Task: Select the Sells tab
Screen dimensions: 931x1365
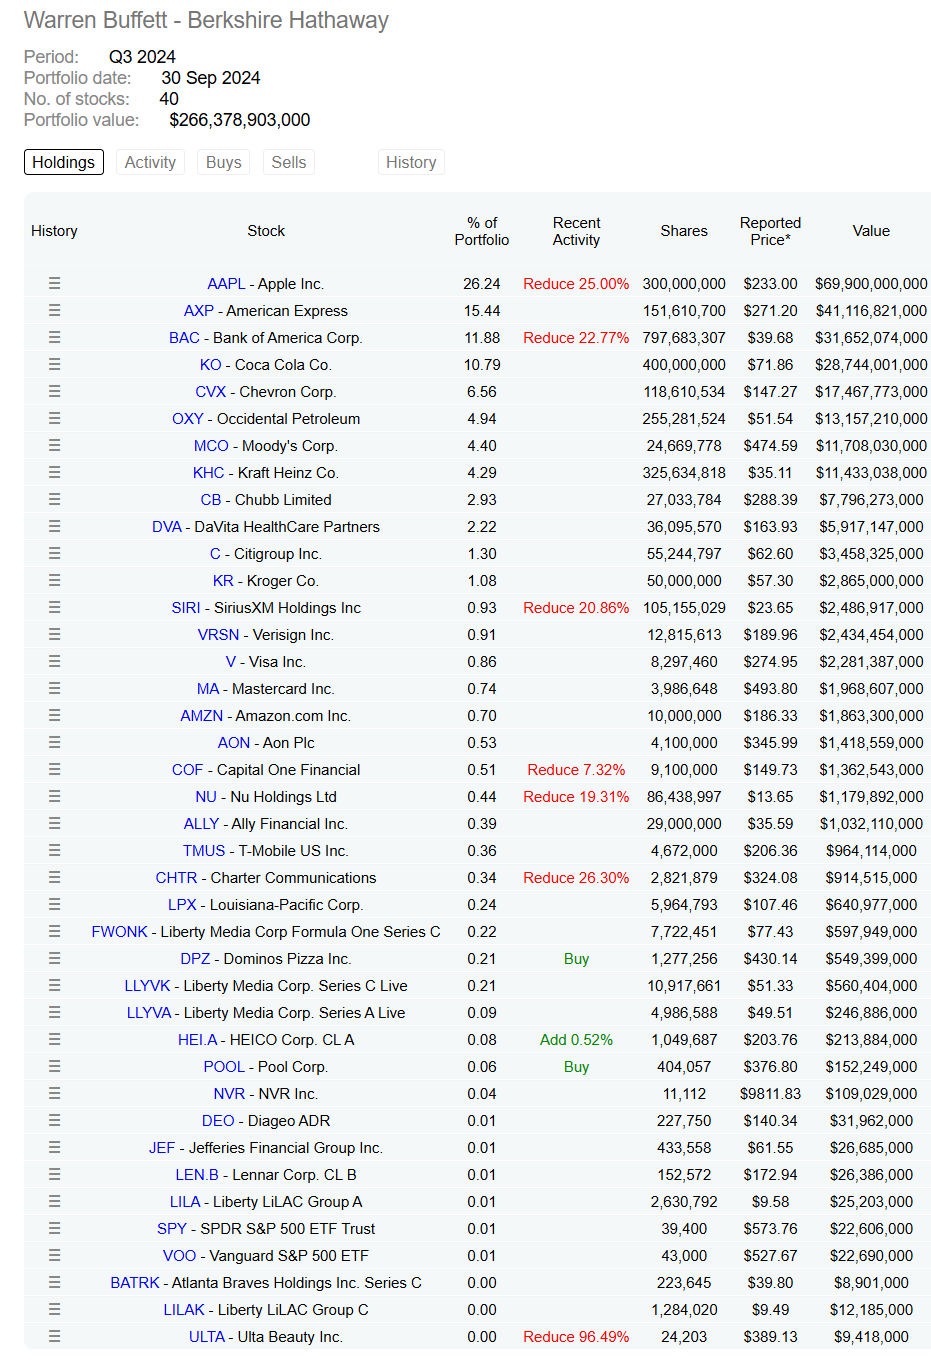Action: point(289,162)
